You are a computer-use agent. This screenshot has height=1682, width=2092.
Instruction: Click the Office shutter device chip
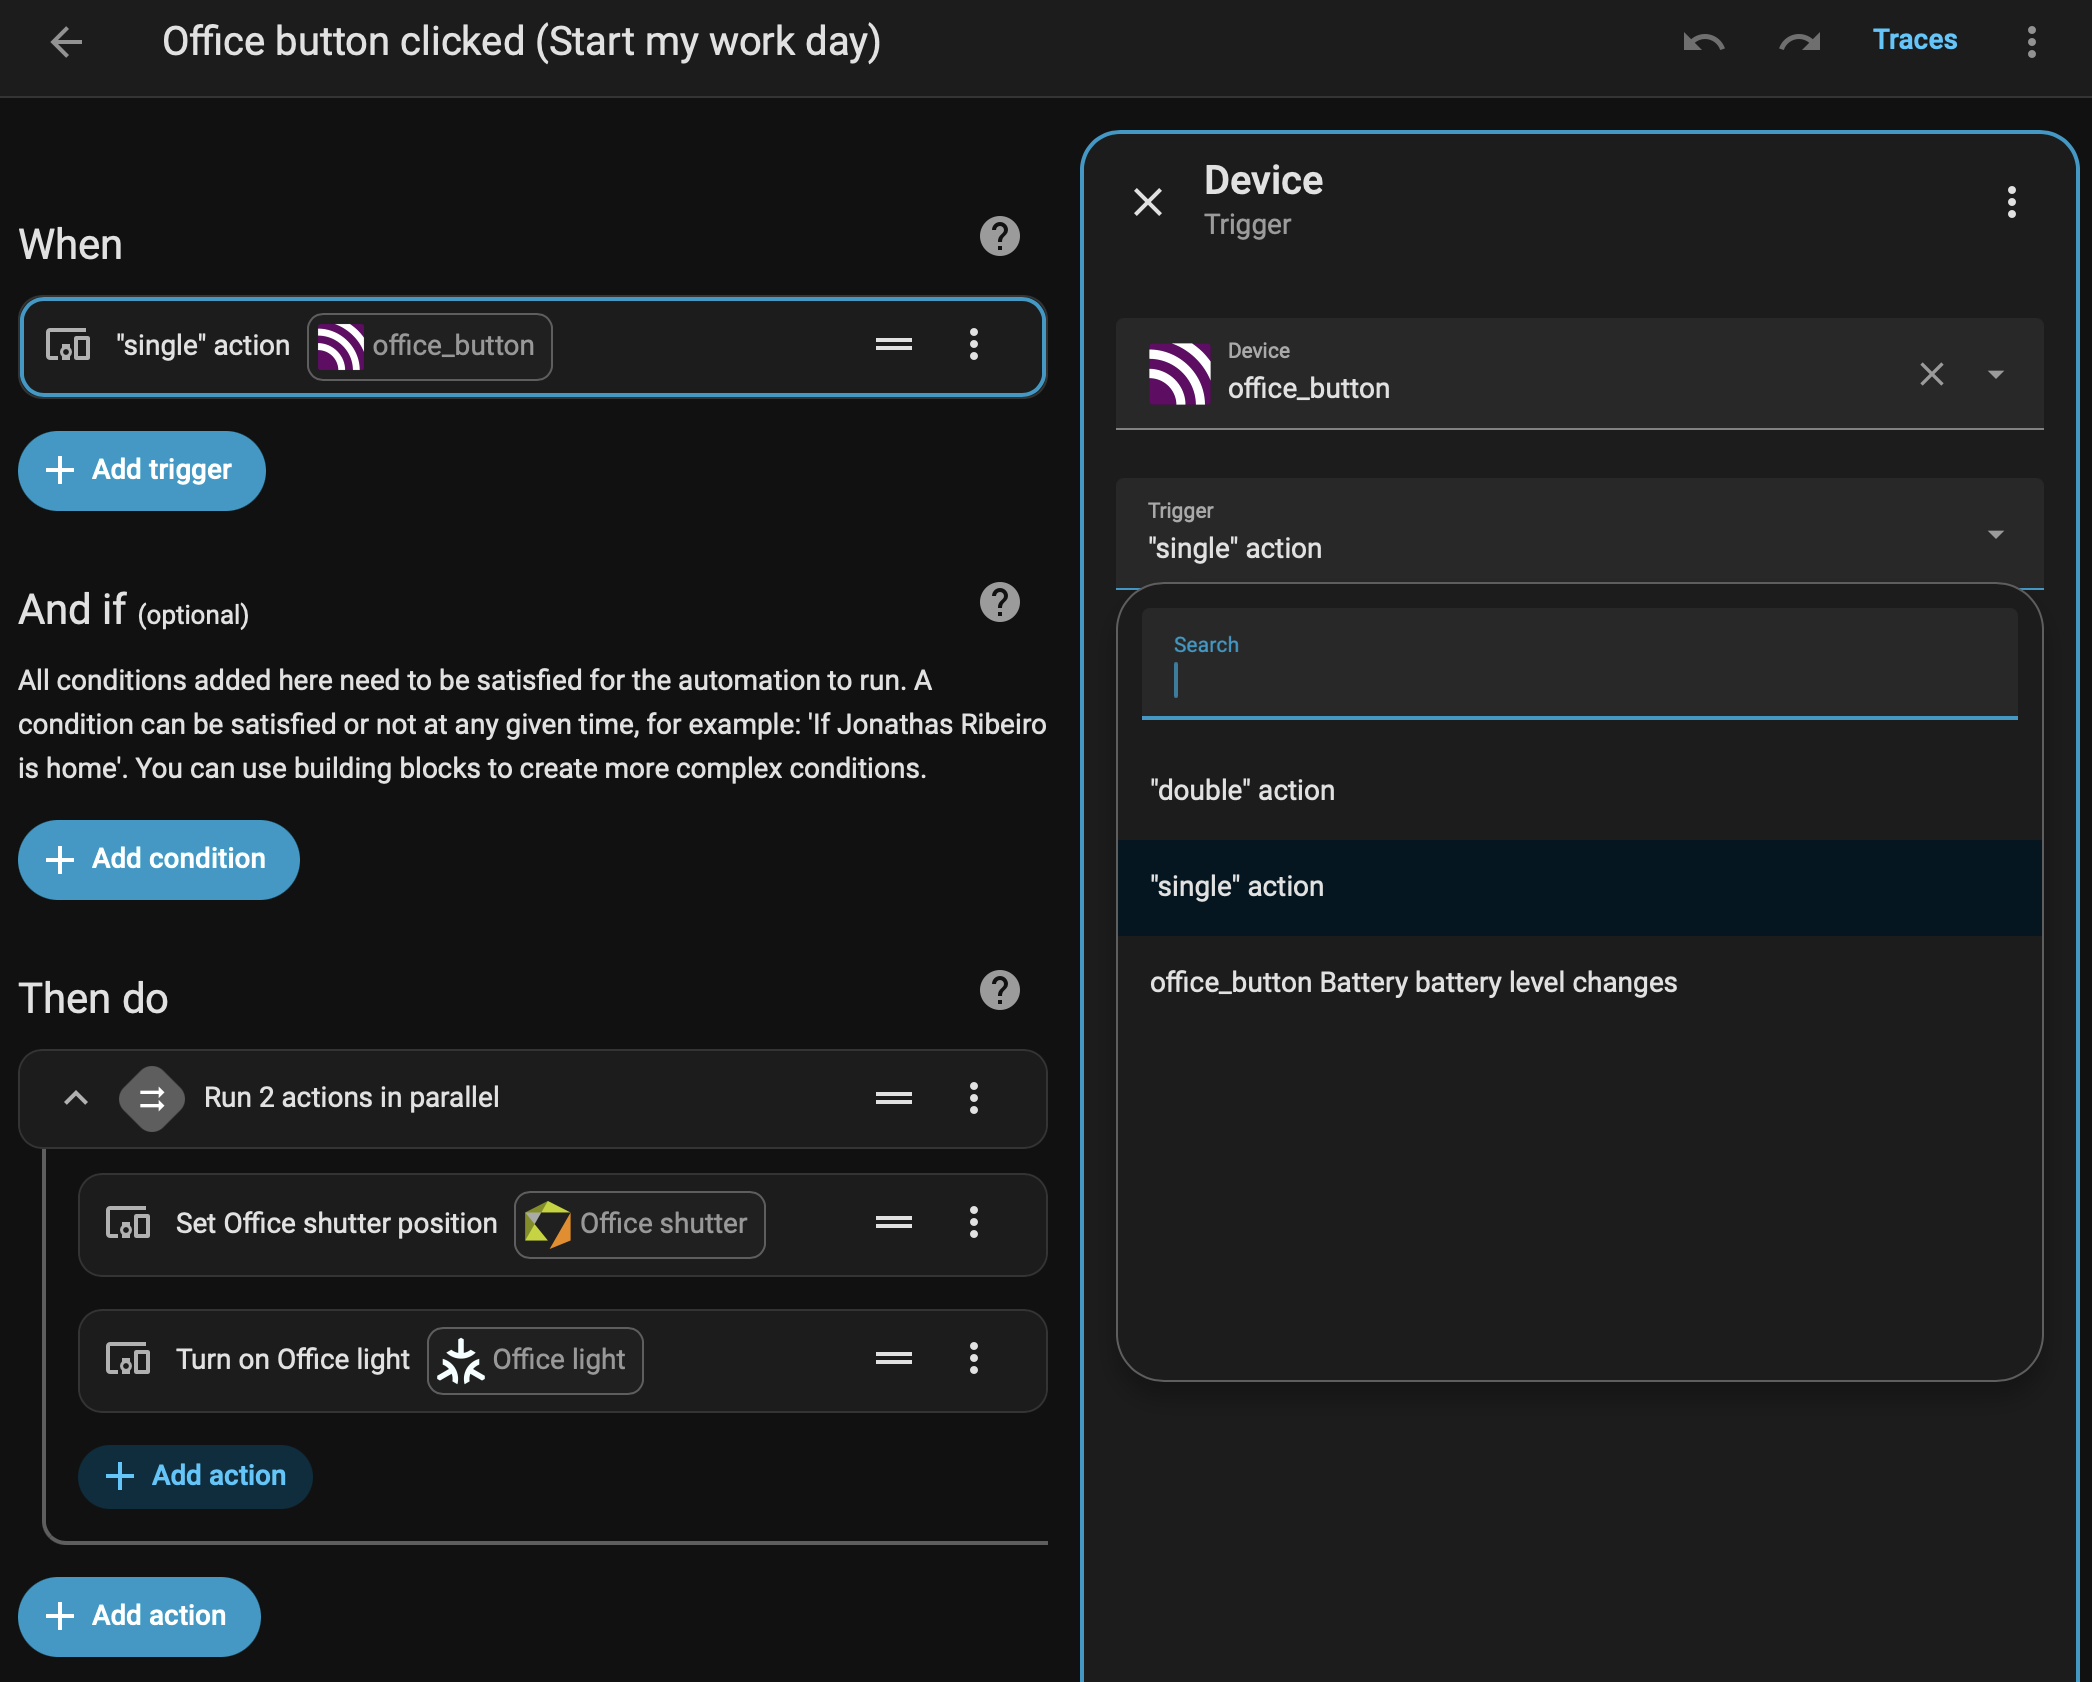640,1224
